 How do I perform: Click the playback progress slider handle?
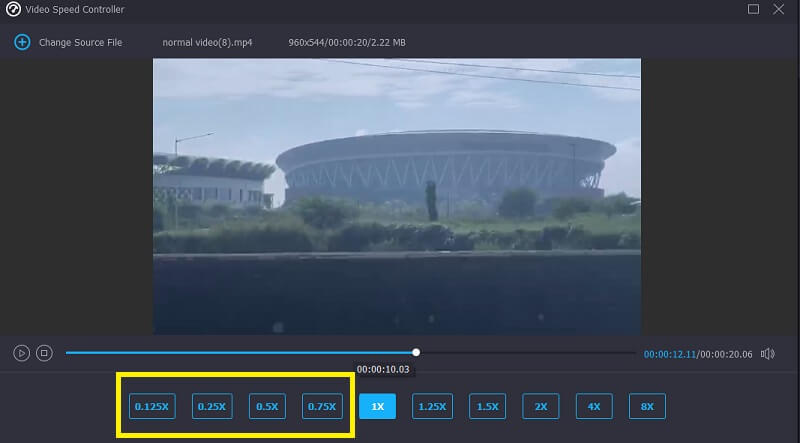click(416, 352)
